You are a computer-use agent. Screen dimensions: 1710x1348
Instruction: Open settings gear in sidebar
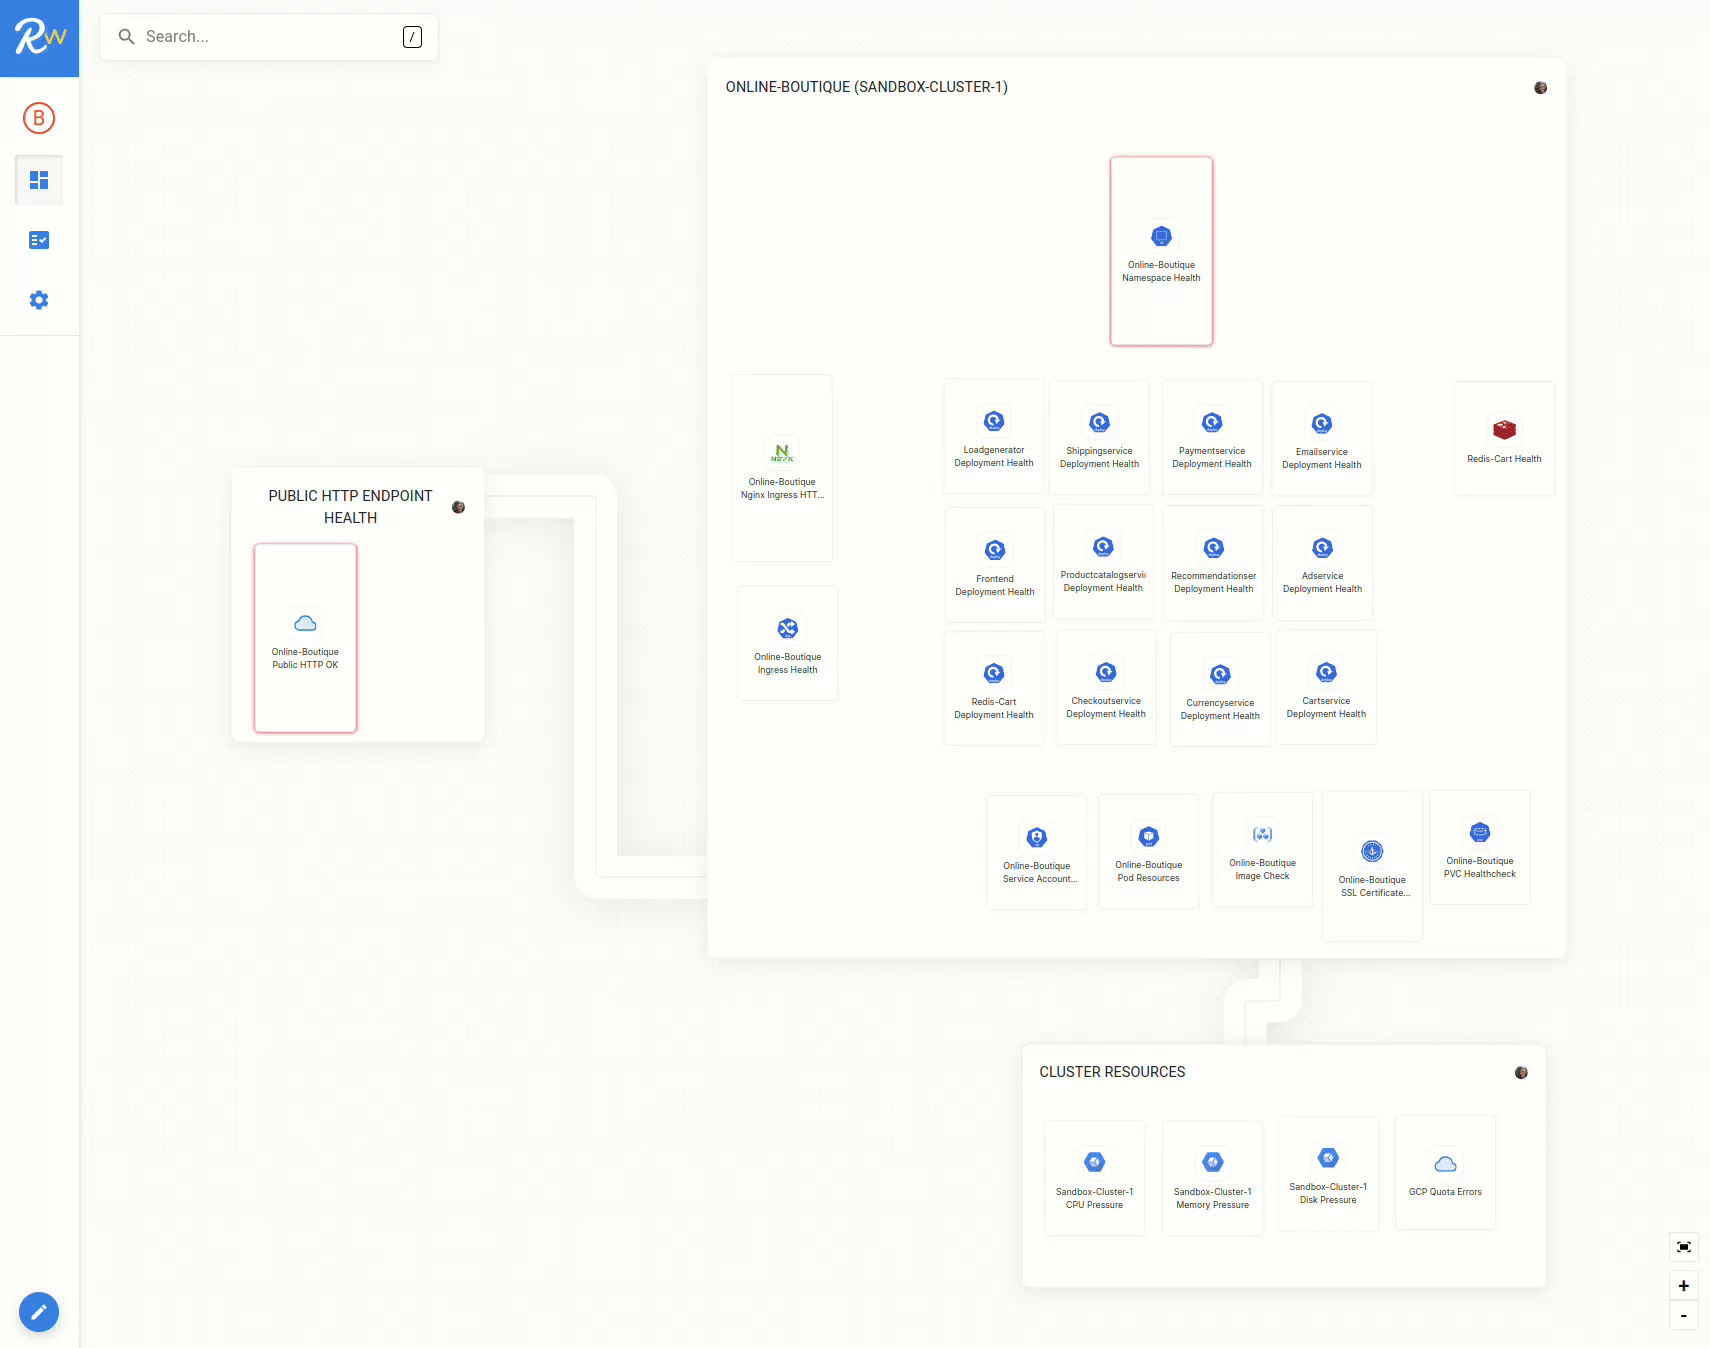[x=39, y=300]
